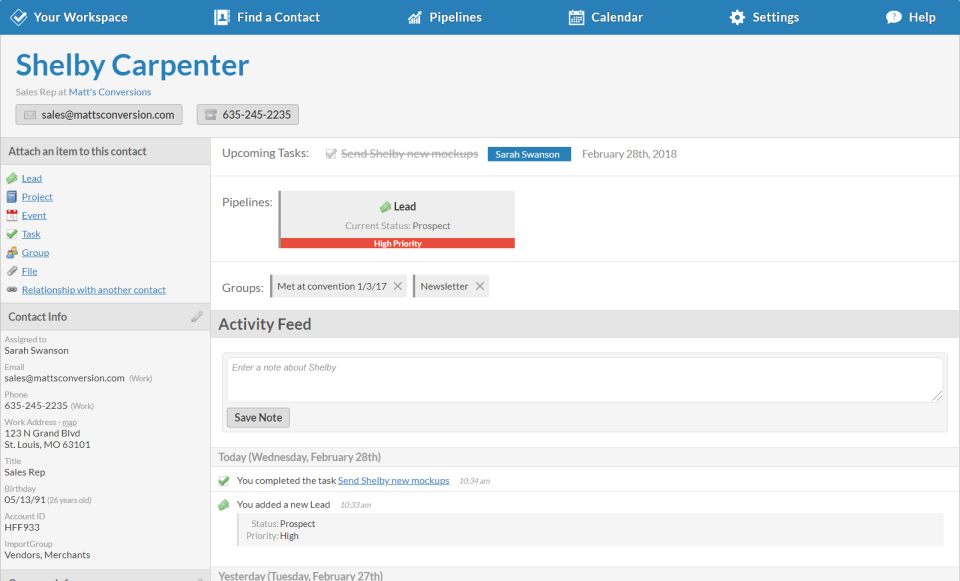960x581 pixels.
Task: Edit Contact Info with the pencil icon
Action: pyautogui.click(x=197, y=317)
